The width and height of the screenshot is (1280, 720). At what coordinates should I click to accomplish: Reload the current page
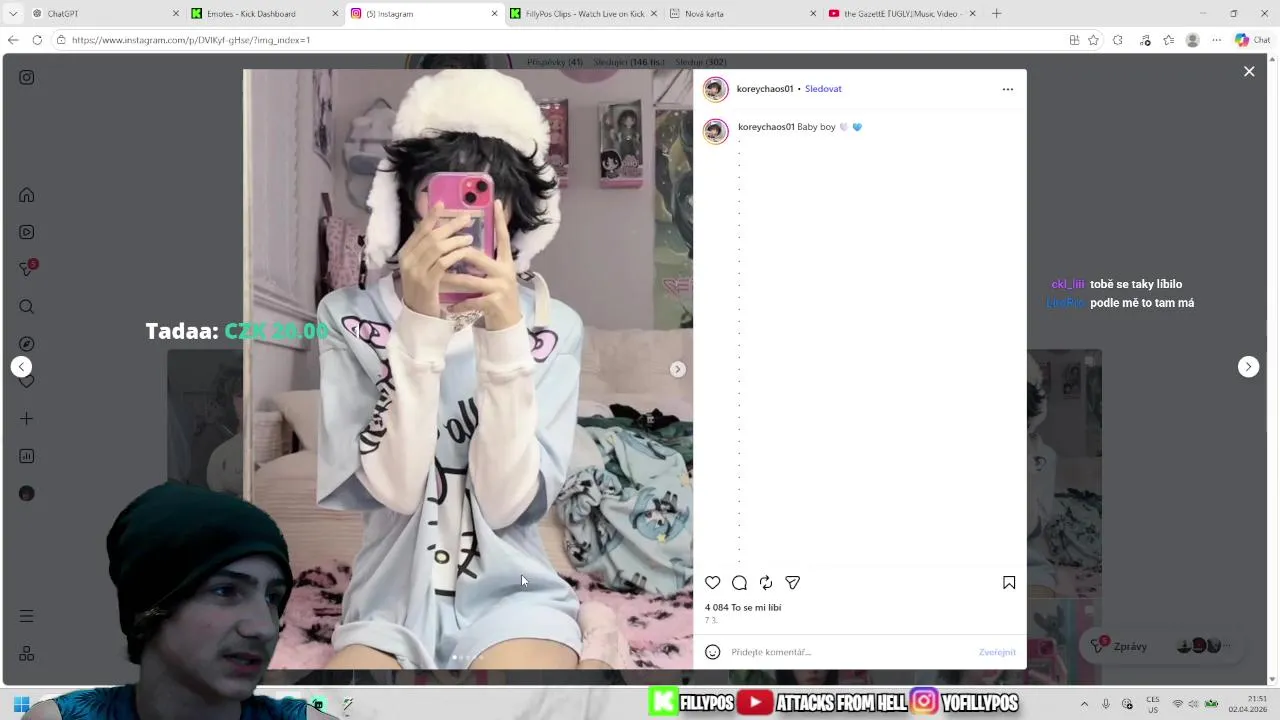pos(37,40)
